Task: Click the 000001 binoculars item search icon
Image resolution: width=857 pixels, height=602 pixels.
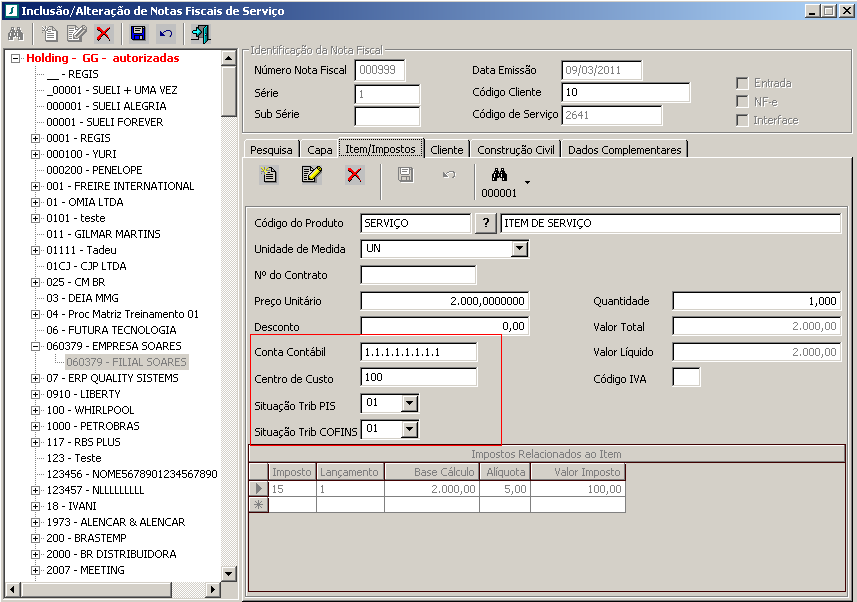Action: 499,175
